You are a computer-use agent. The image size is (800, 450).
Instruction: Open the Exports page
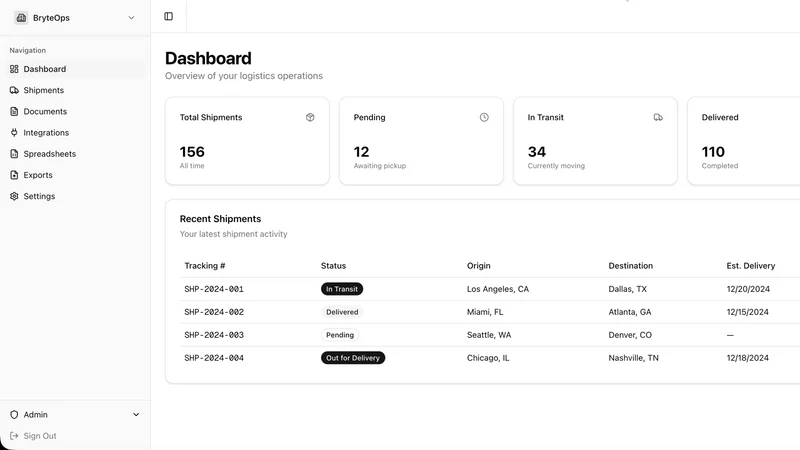[75, 175]
